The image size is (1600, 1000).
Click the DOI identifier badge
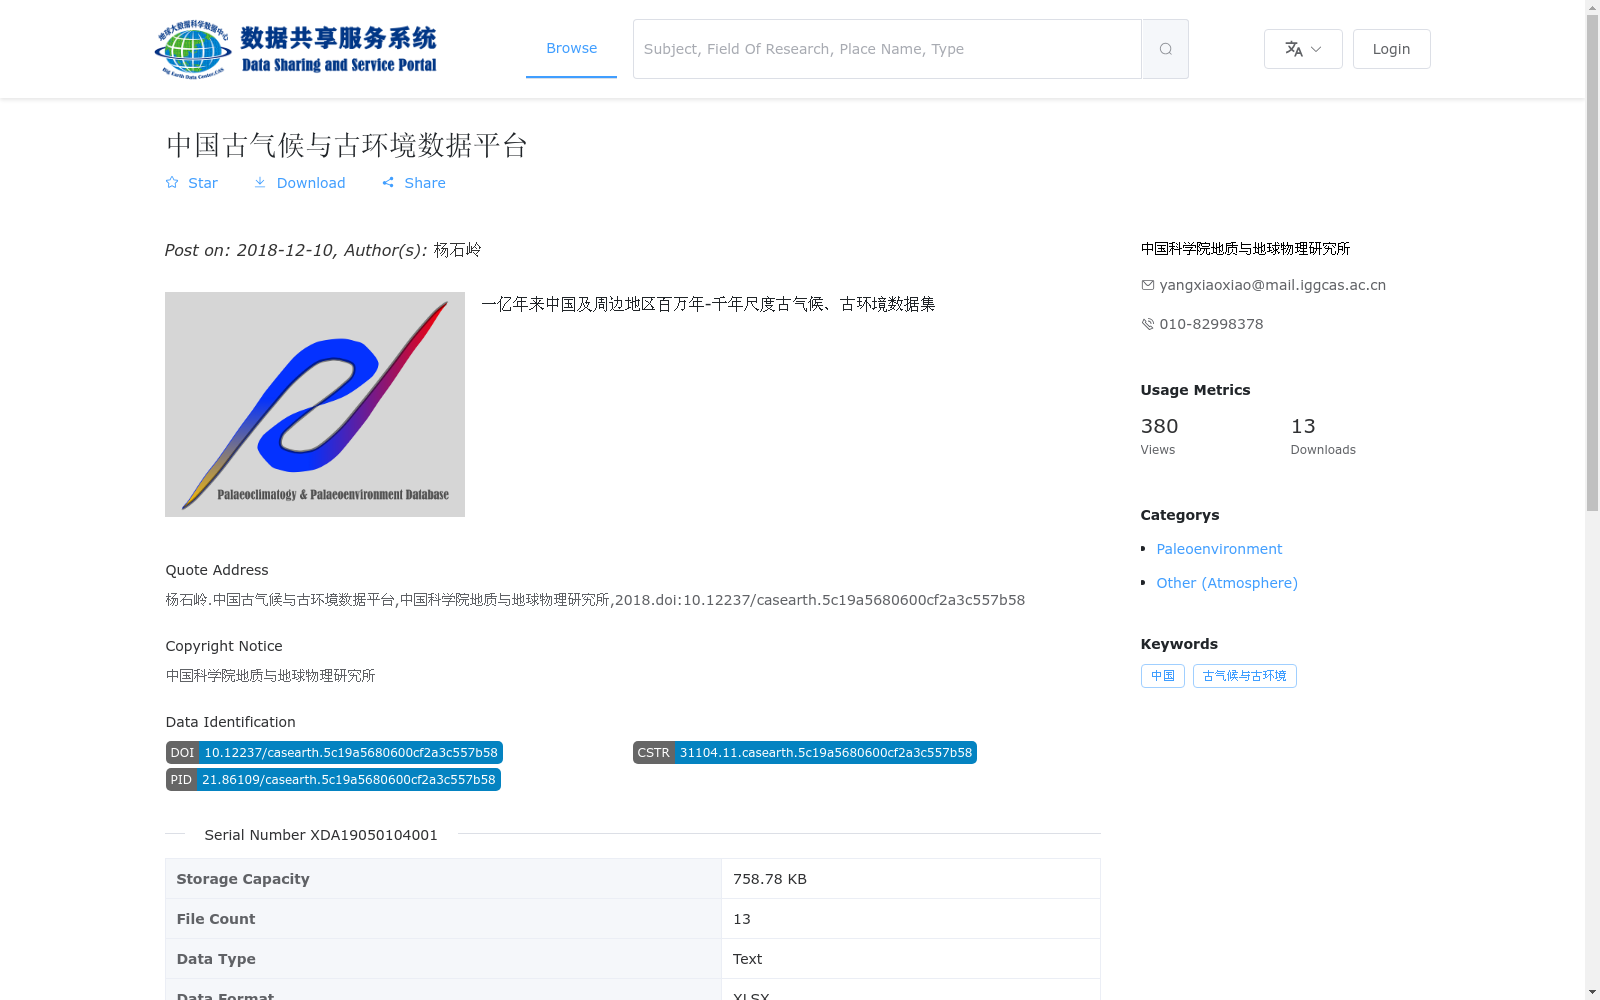pos(334,753)
